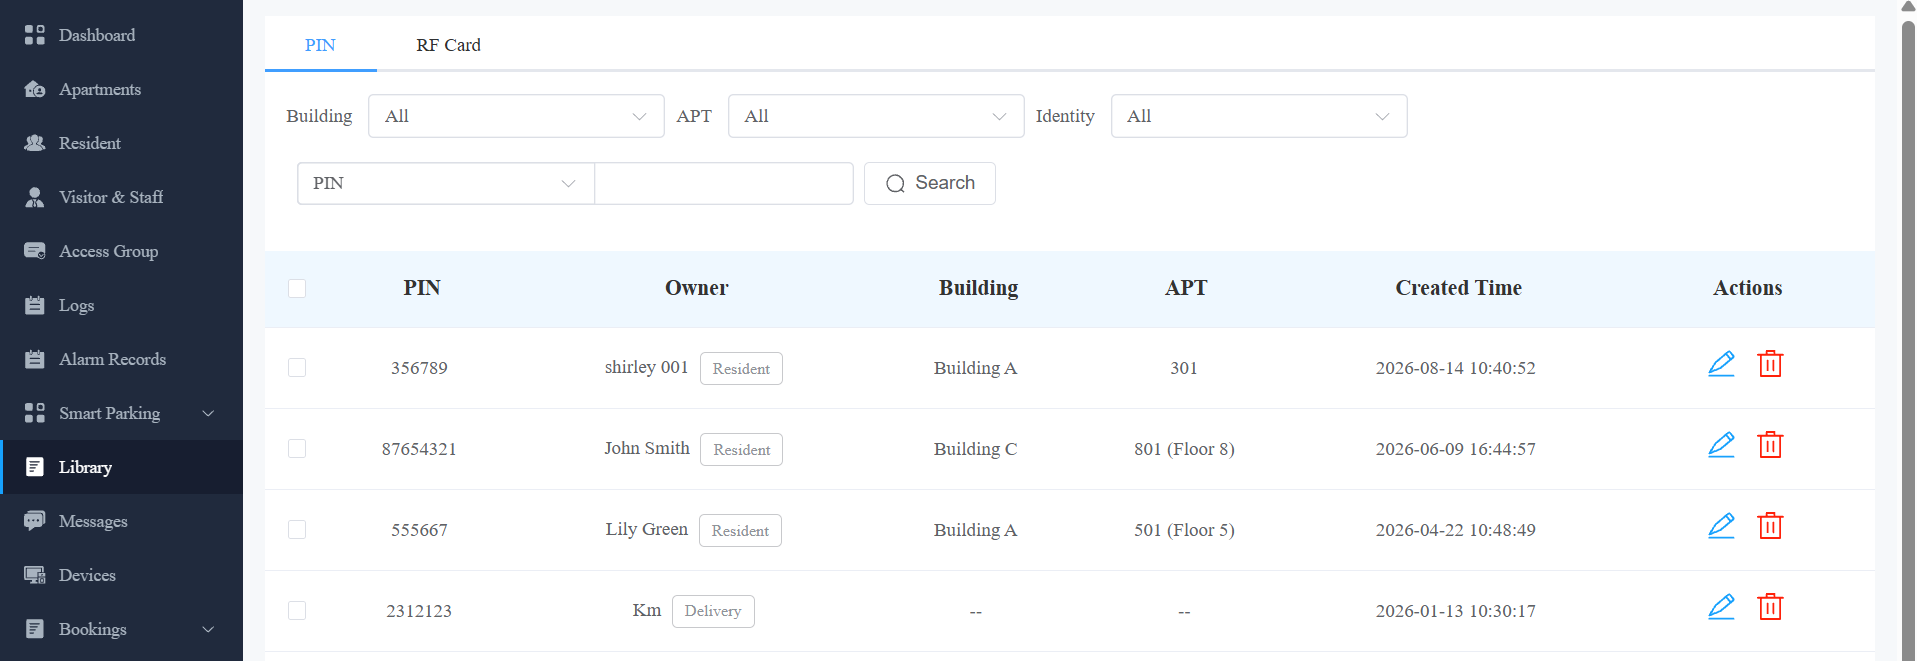
Task: Open the Dashboard icon in the sidebar
Action: pyautogui.click(x=35, y=35)
